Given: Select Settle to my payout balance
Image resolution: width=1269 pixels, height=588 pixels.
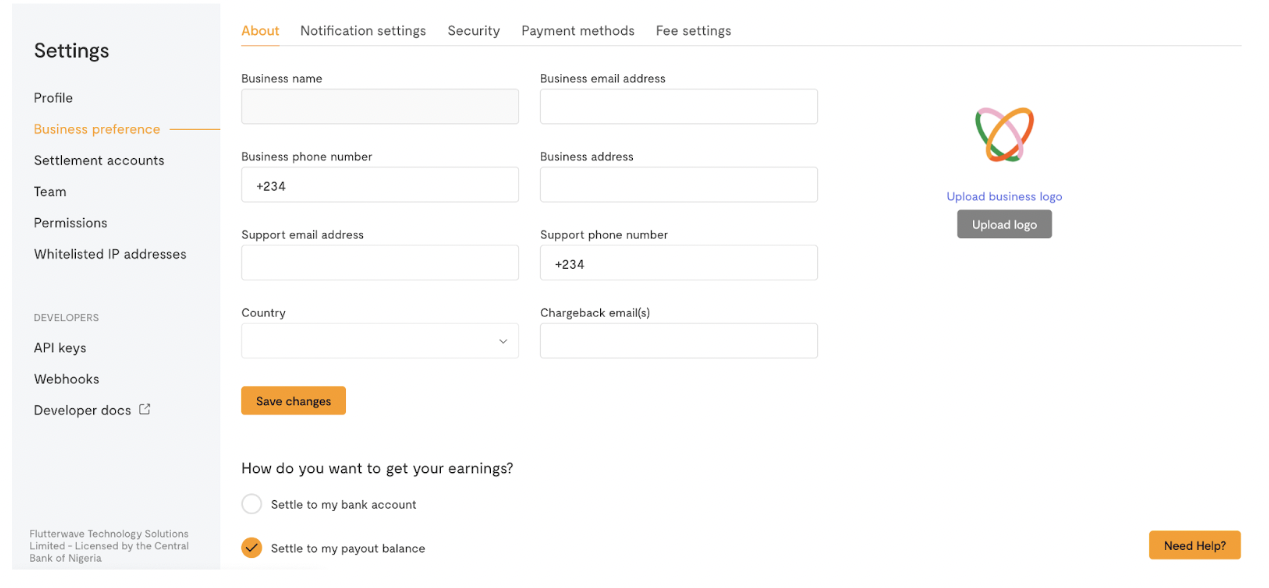Looking at the screenshot, I should 252,548.
